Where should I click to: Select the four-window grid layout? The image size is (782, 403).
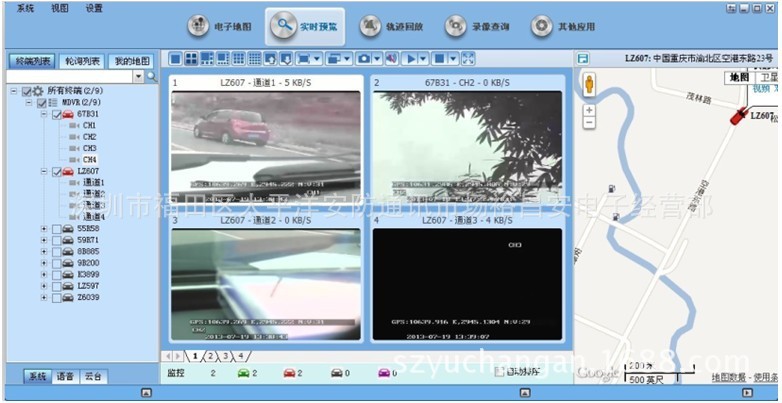click(x=191, y=59)
